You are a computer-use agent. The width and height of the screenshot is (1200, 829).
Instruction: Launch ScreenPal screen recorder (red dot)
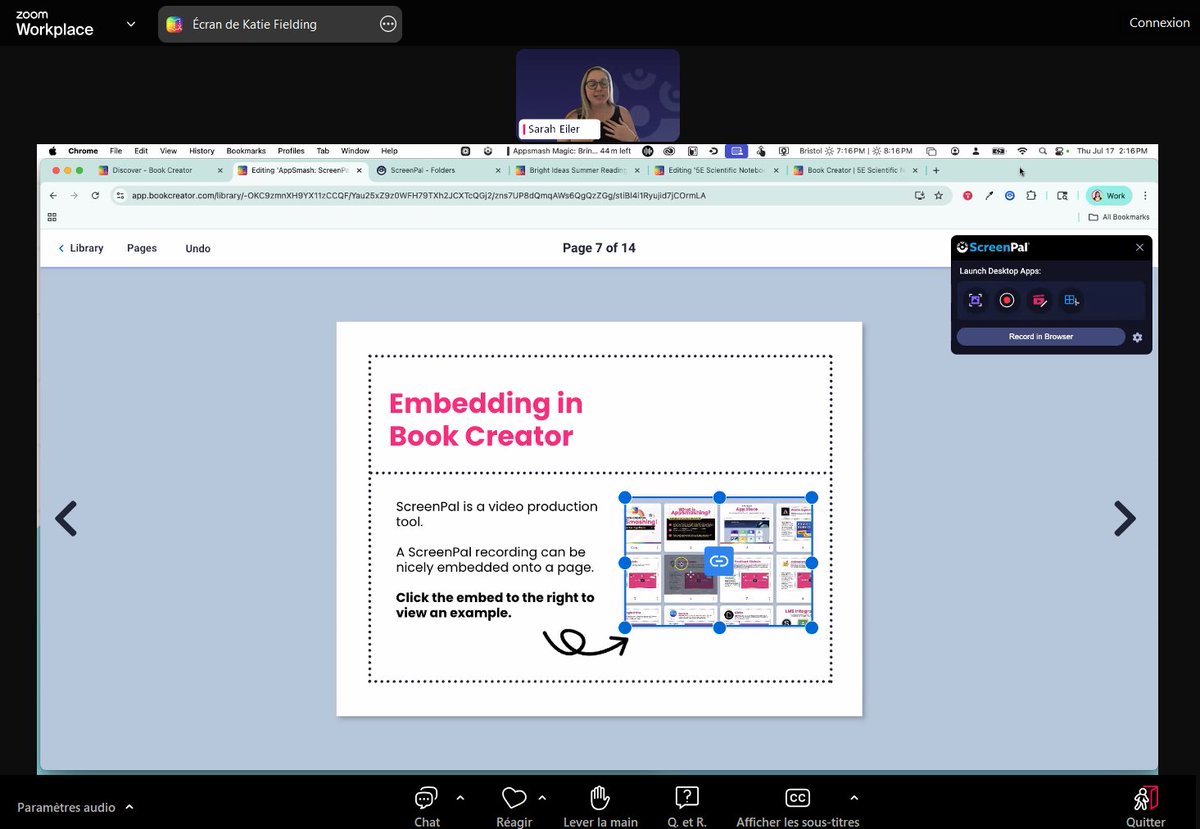point(1007,300)
